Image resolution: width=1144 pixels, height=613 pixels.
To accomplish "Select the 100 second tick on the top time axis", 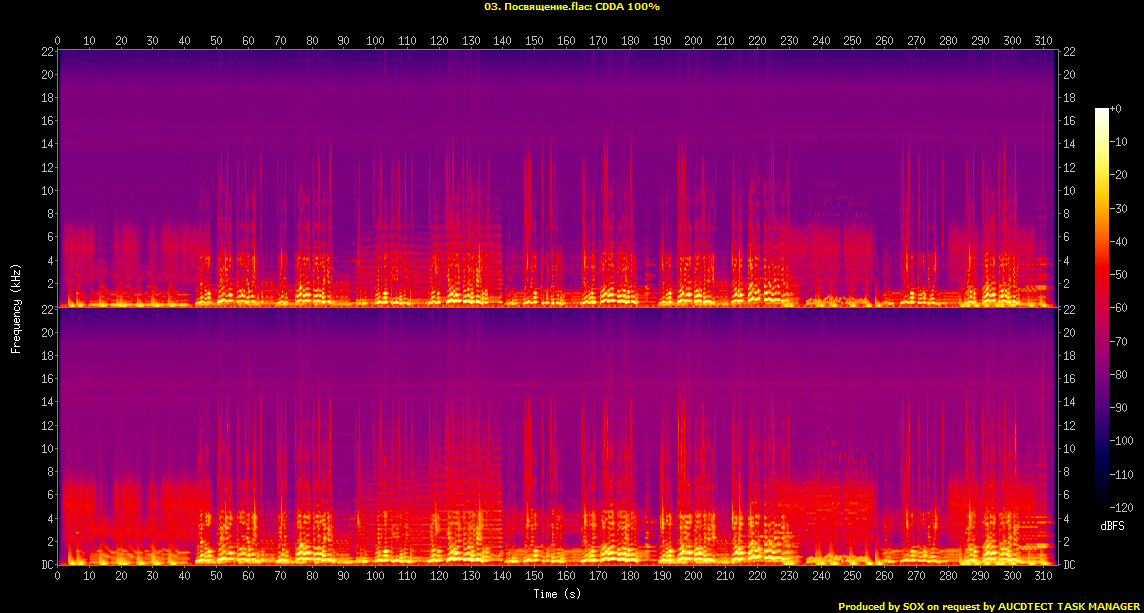I will tap(375, 41).
